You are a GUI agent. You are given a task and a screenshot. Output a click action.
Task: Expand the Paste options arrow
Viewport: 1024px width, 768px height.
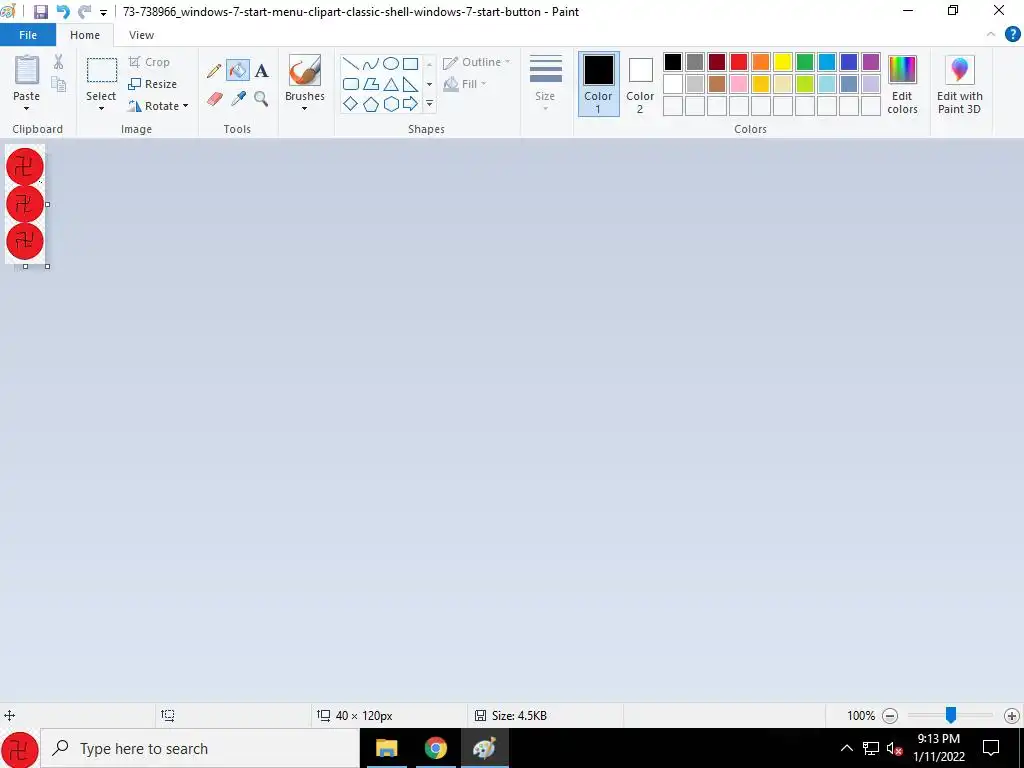click(27, 108)
